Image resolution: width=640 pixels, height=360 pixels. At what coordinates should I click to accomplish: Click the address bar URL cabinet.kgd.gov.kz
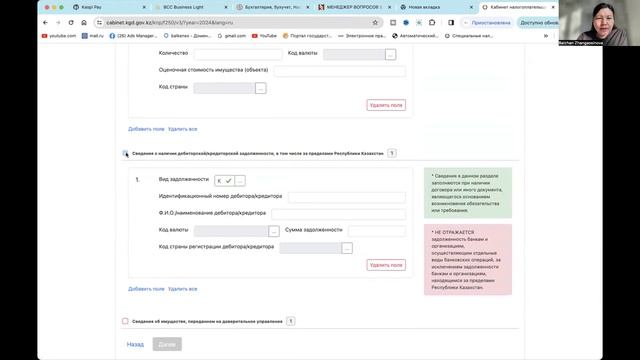pos(170,23)
